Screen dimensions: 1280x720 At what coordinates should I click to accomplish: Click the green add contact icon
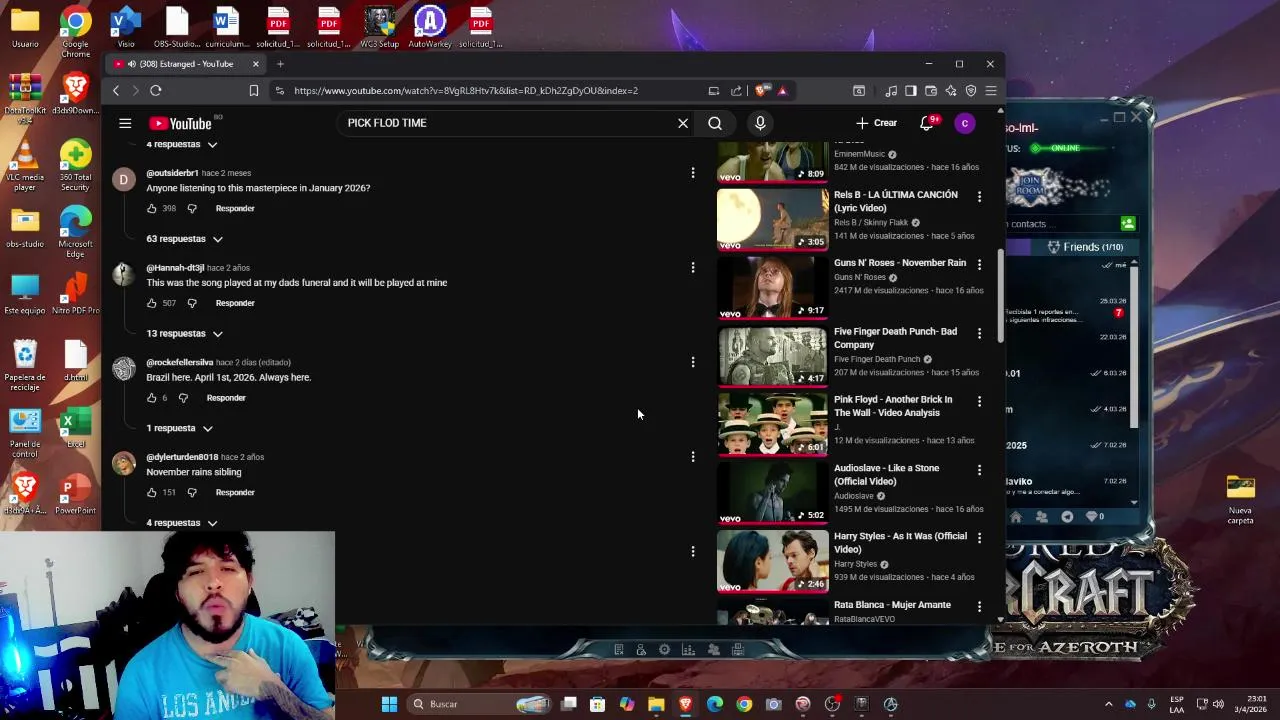click(x=1128, y=224)
